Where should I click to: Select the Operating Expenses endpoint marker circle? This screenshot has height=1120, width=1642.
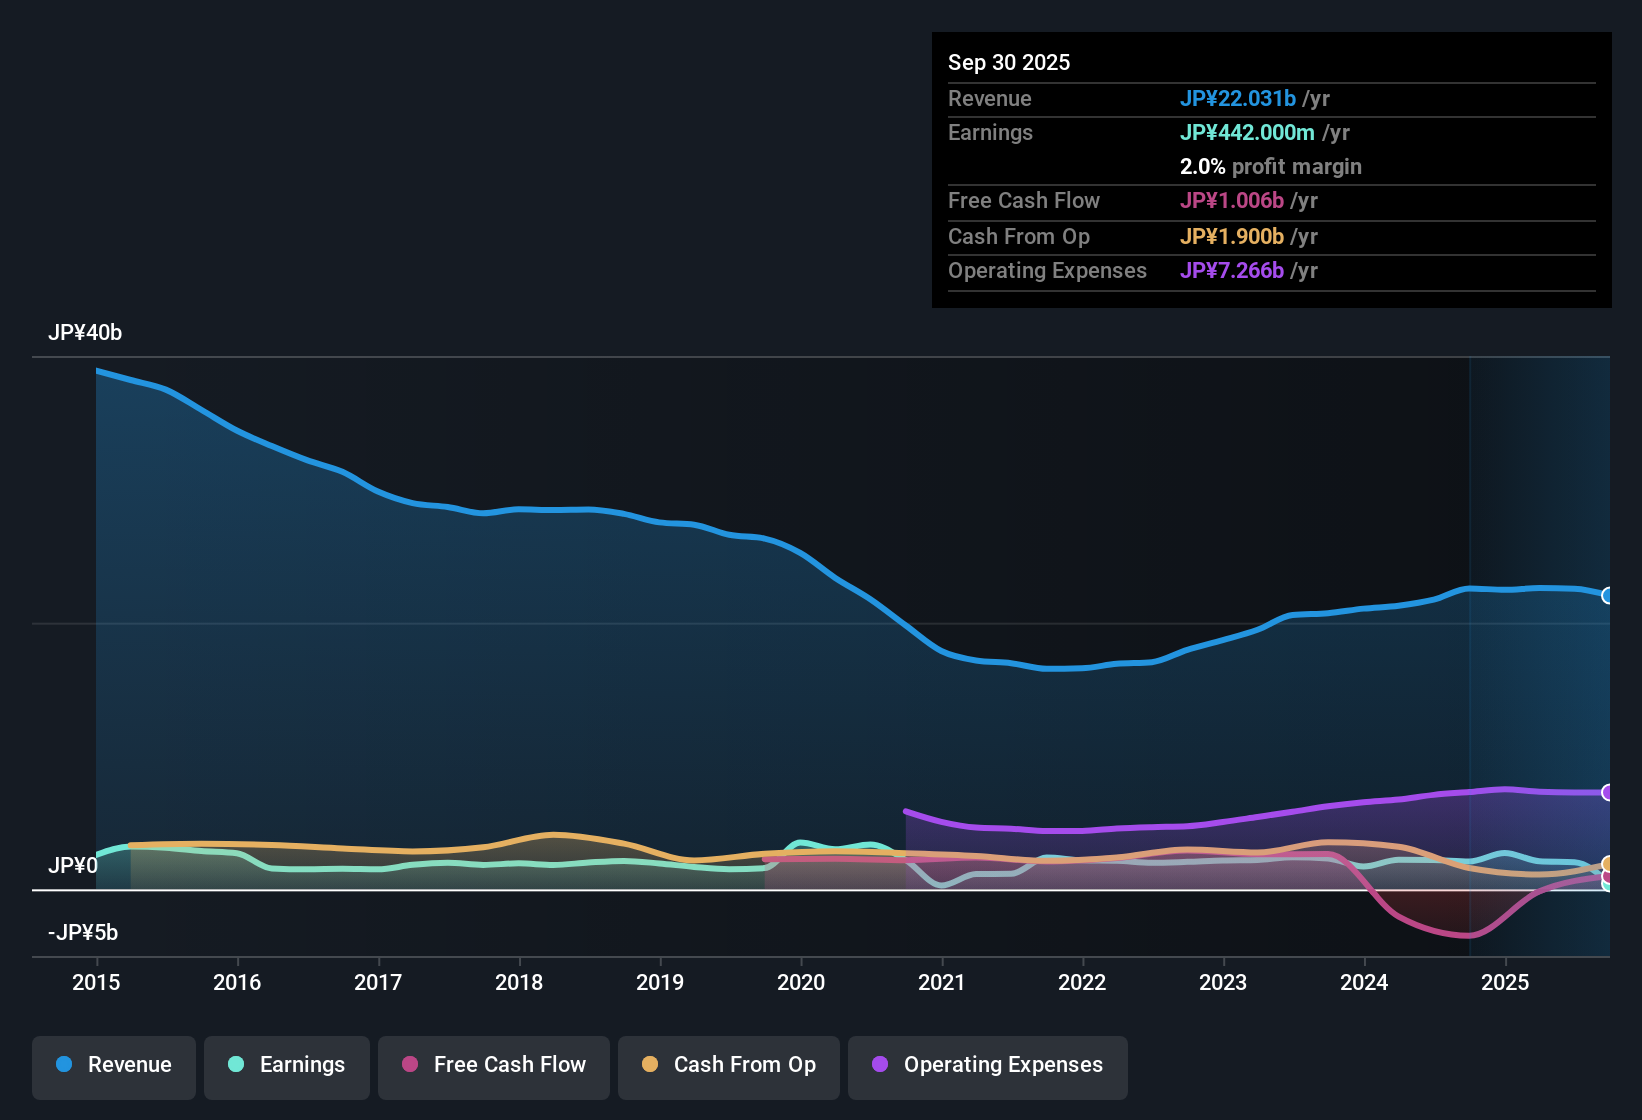[x=1609, y=792]
